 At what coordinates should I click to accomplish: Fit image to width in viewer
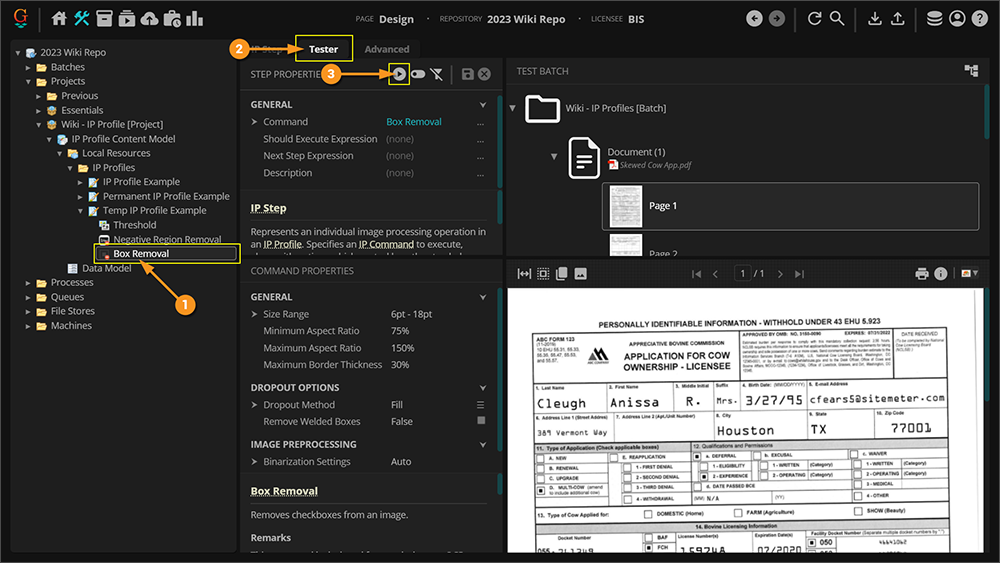point(524,274)
